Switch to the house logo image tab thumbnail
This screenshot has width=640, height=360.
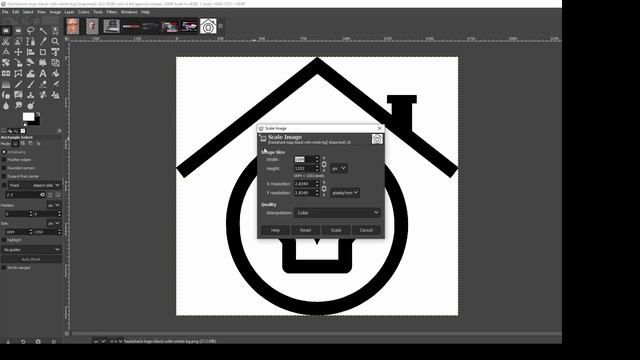click(x=208, y=27)
